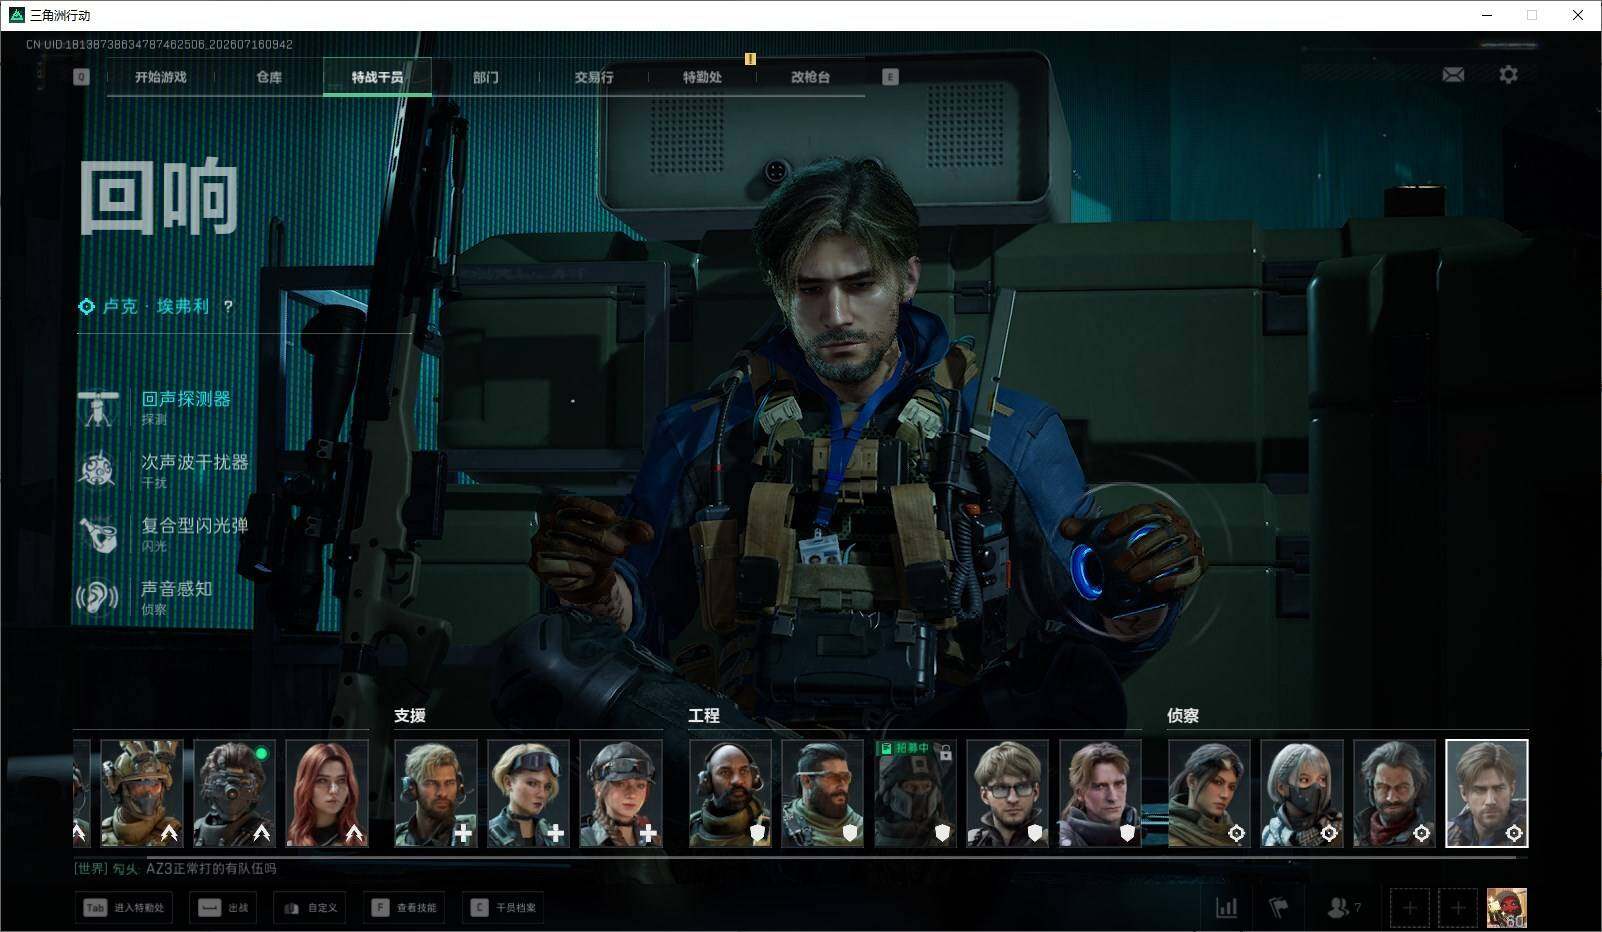Switch to the 交易行 tab
Image resolution: width=1602 pixels, height=932 pixels.
tap(594, 77)
